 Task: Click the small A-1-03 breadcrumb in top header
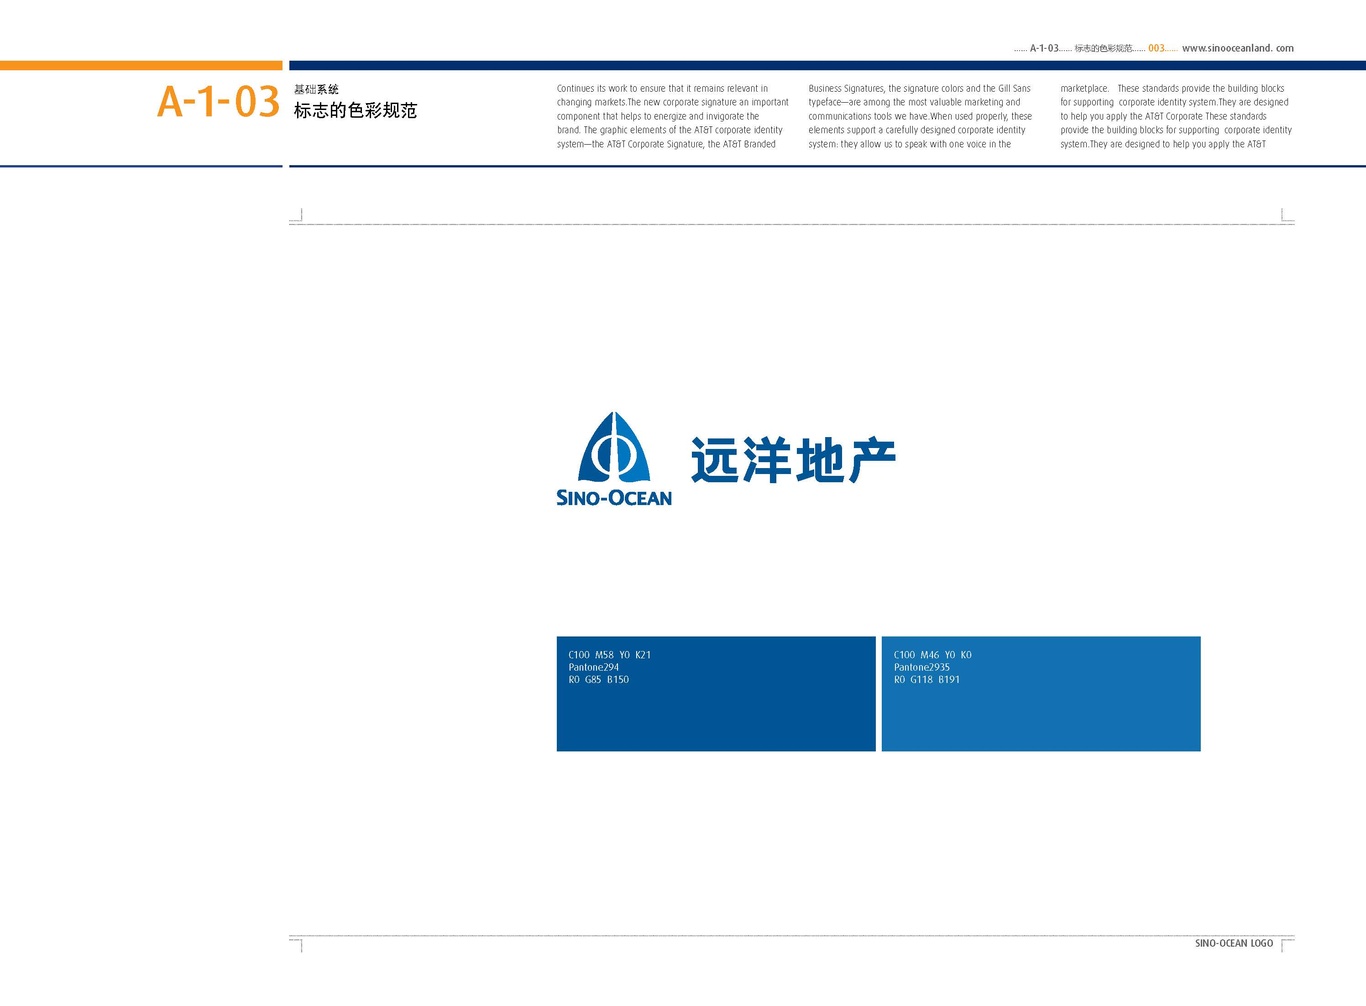(1044, 48)
